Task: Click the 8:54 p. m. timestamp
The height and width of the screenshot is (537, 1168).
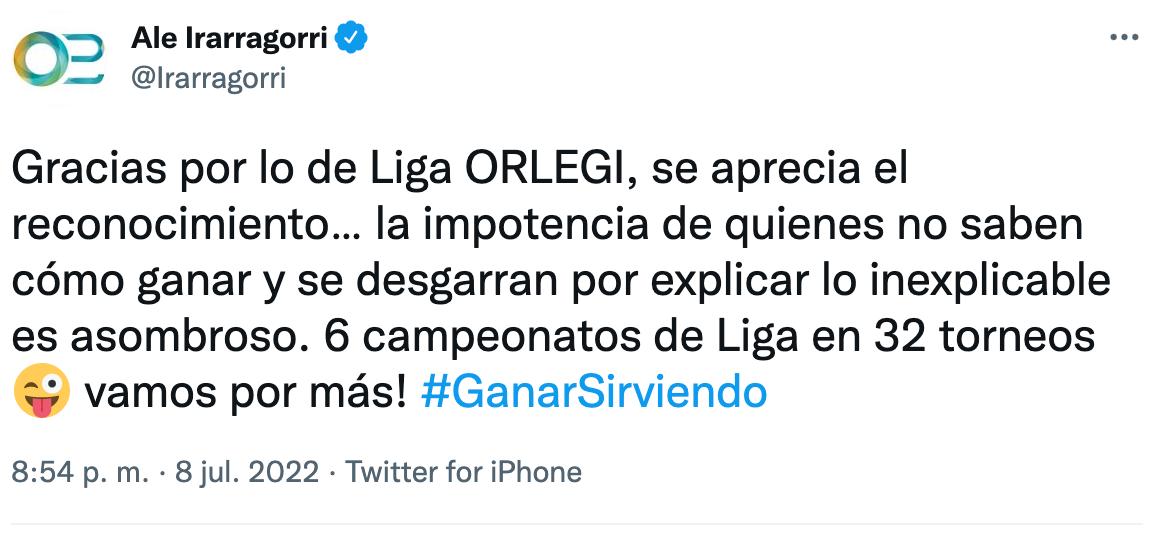Action: click(79, 472)
